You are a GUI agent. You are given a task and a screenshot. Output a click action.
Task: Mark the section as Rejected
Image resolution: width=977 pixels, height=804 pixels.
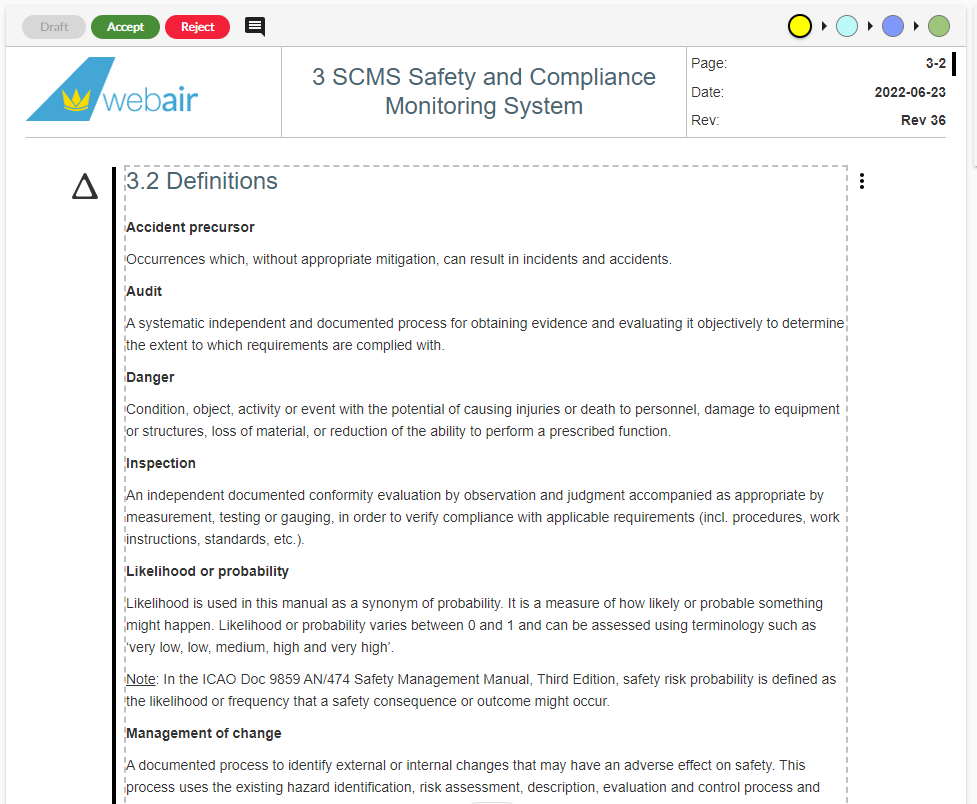197,27
